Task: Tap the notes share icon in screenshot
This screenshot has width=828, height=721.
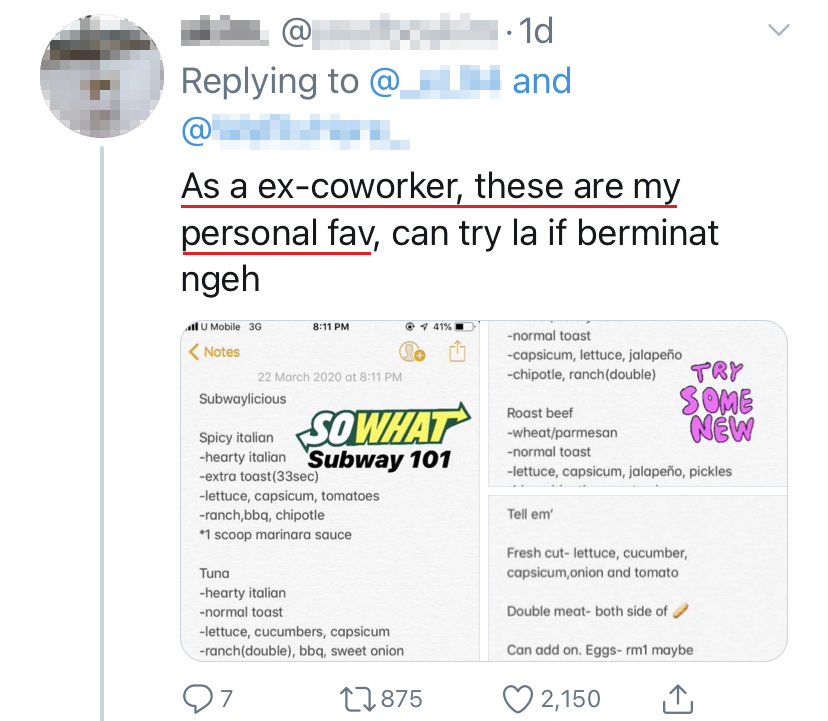Action: [x=457, y=351]
